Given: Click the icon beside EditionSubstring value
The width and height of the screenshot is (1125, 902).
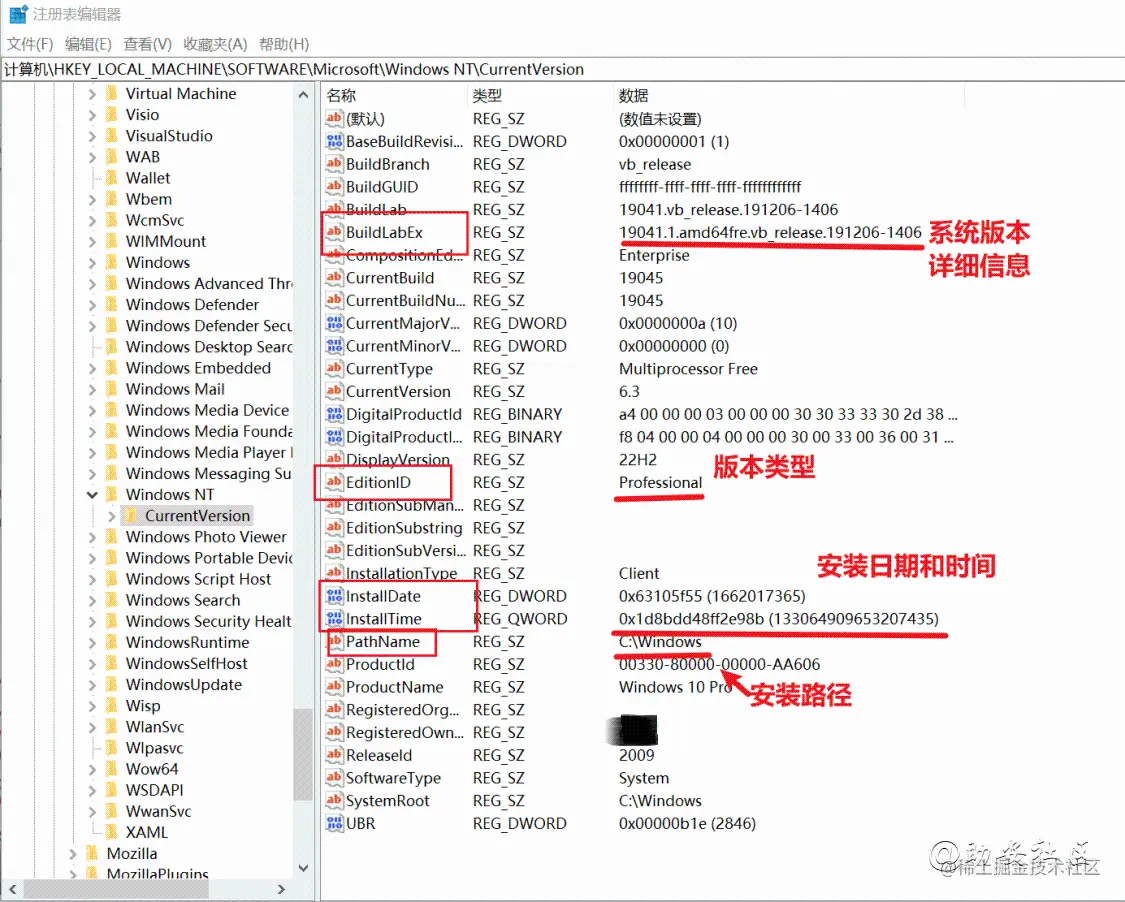Looking at the screenshot, I should 334,528.
